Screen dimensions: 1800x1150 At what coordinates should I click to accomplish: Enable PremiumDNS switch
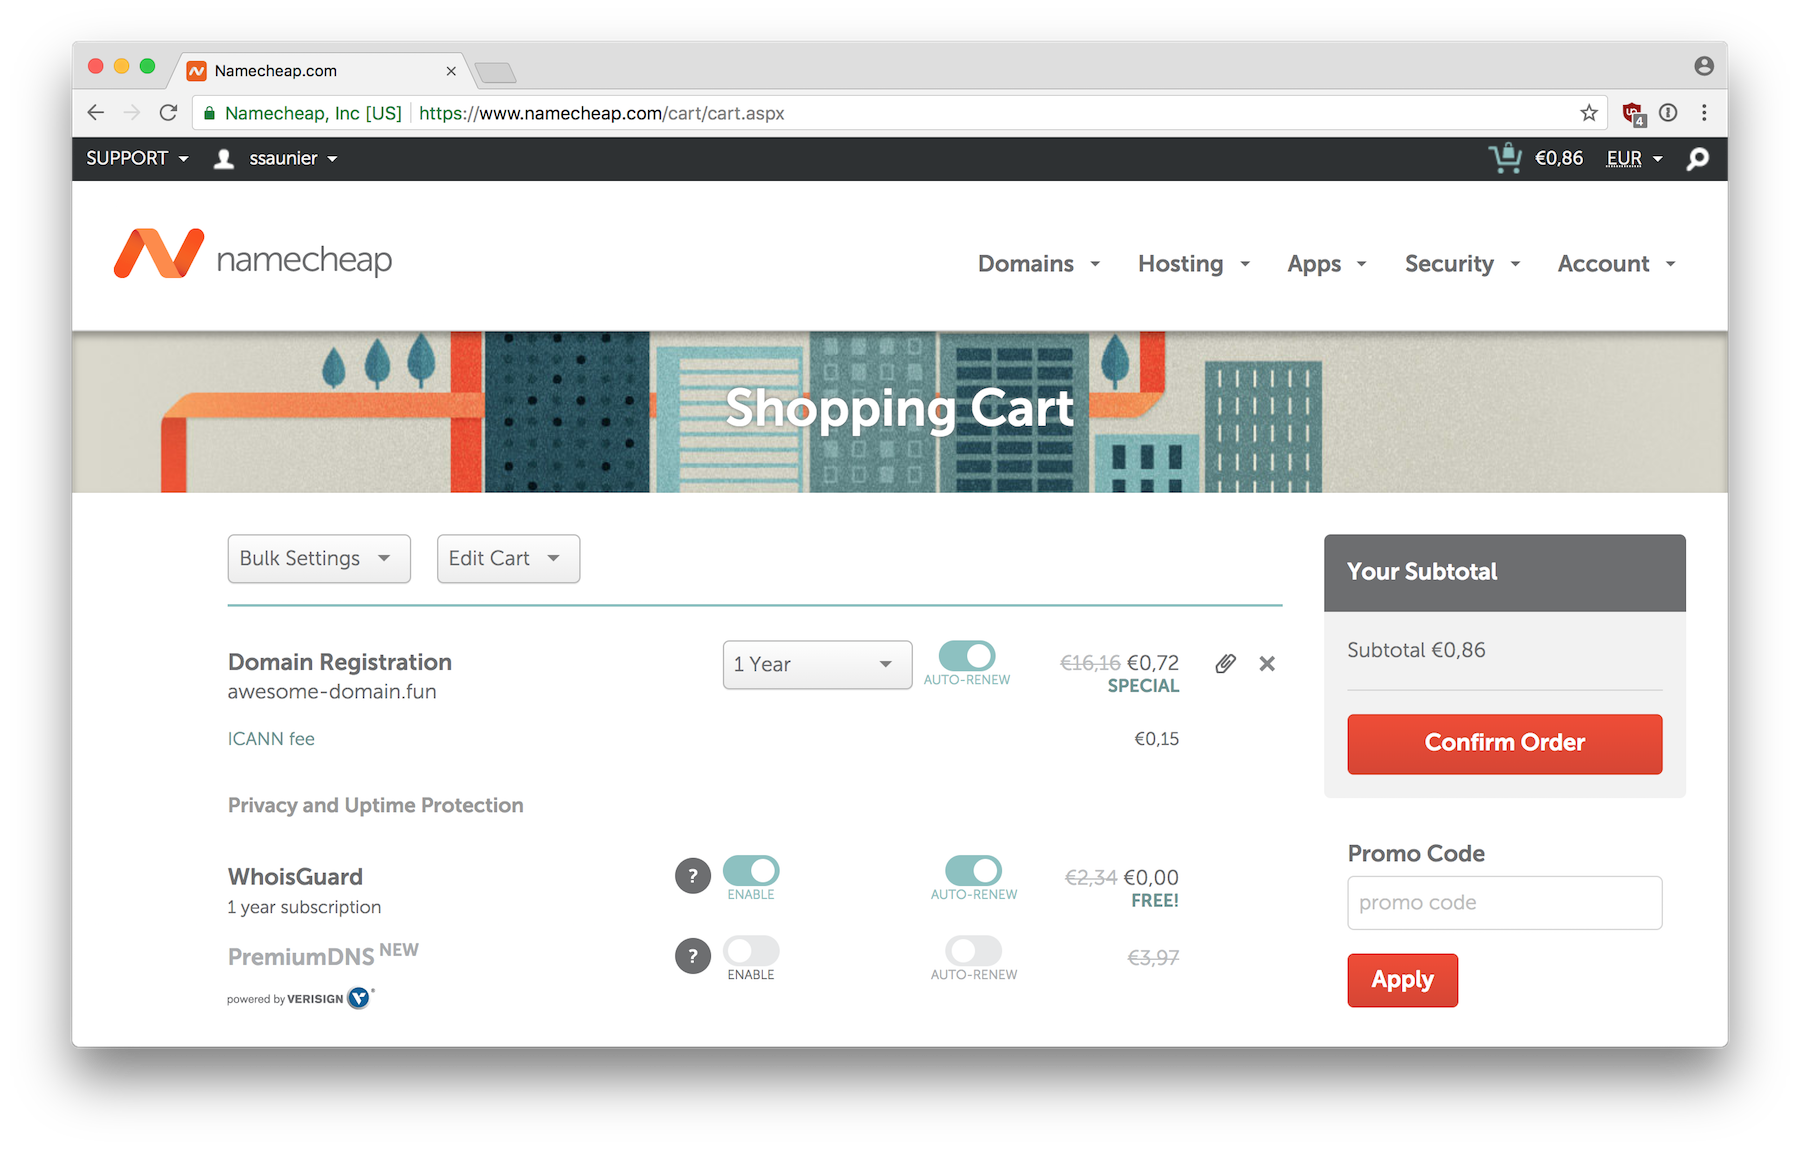[751, 950]
